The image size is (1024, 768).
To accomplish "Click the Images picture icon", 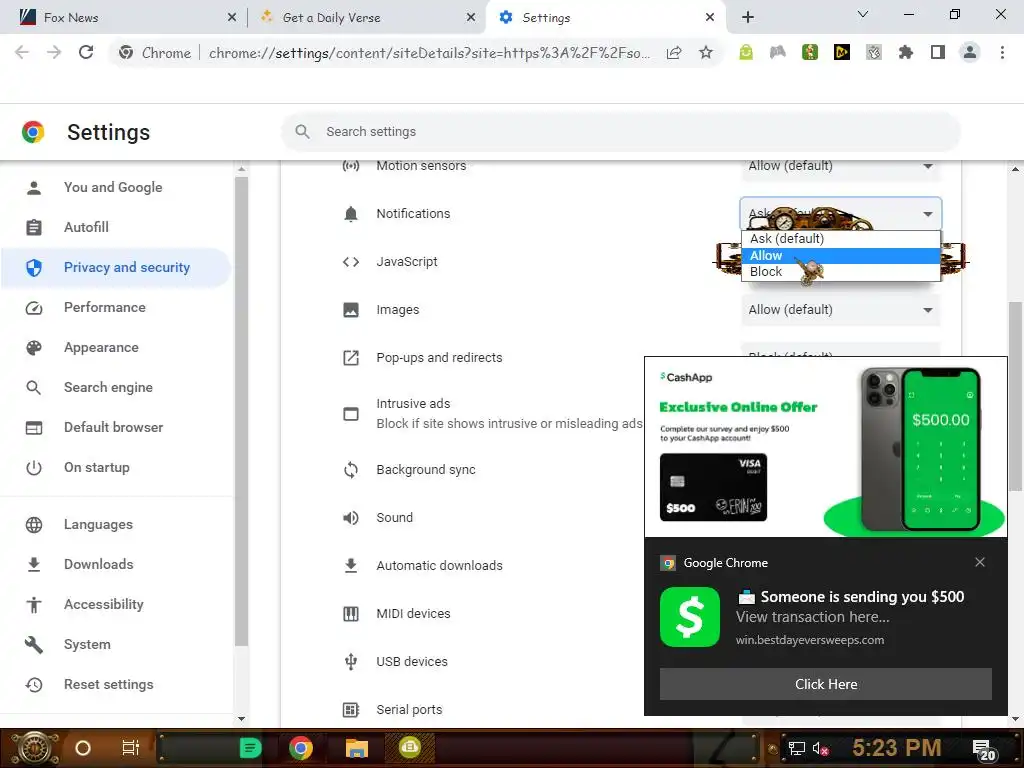I will coord(351,310).
